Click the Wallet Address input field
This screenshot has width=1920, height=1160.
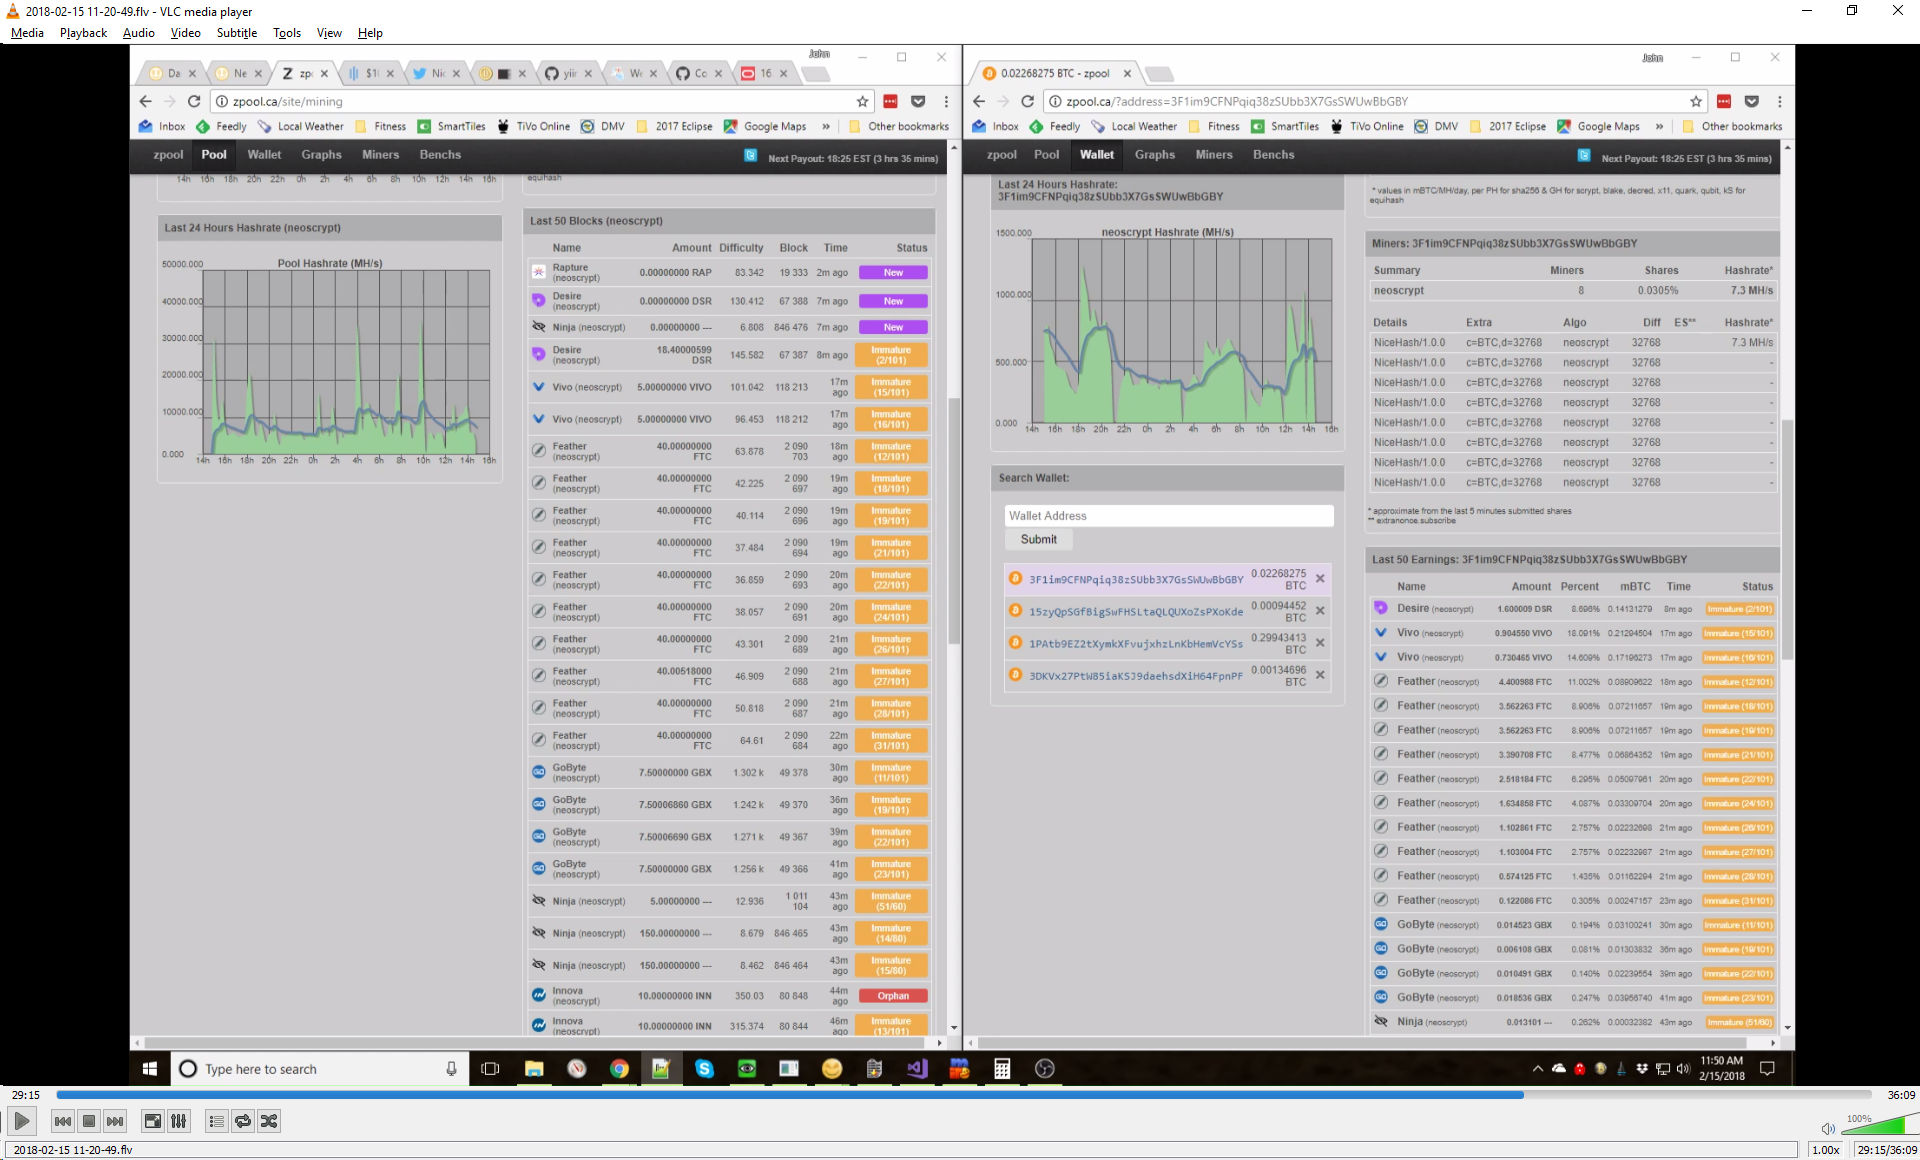[1169, 516]
